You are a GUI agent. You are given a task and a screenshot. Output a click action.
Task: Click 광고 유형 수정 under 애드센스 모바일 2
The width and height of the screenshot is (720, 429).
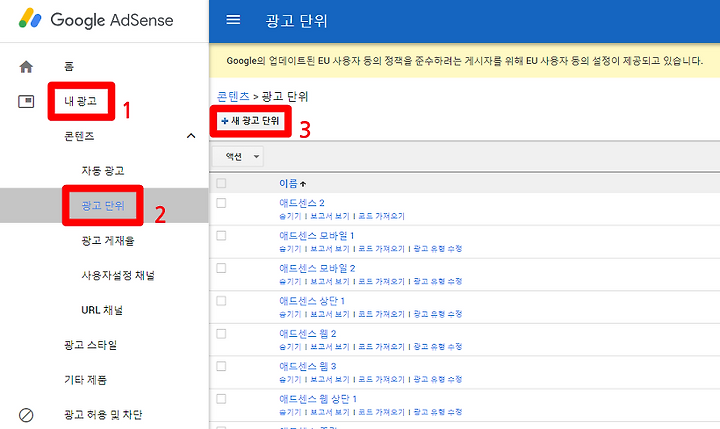coord(438,281)
